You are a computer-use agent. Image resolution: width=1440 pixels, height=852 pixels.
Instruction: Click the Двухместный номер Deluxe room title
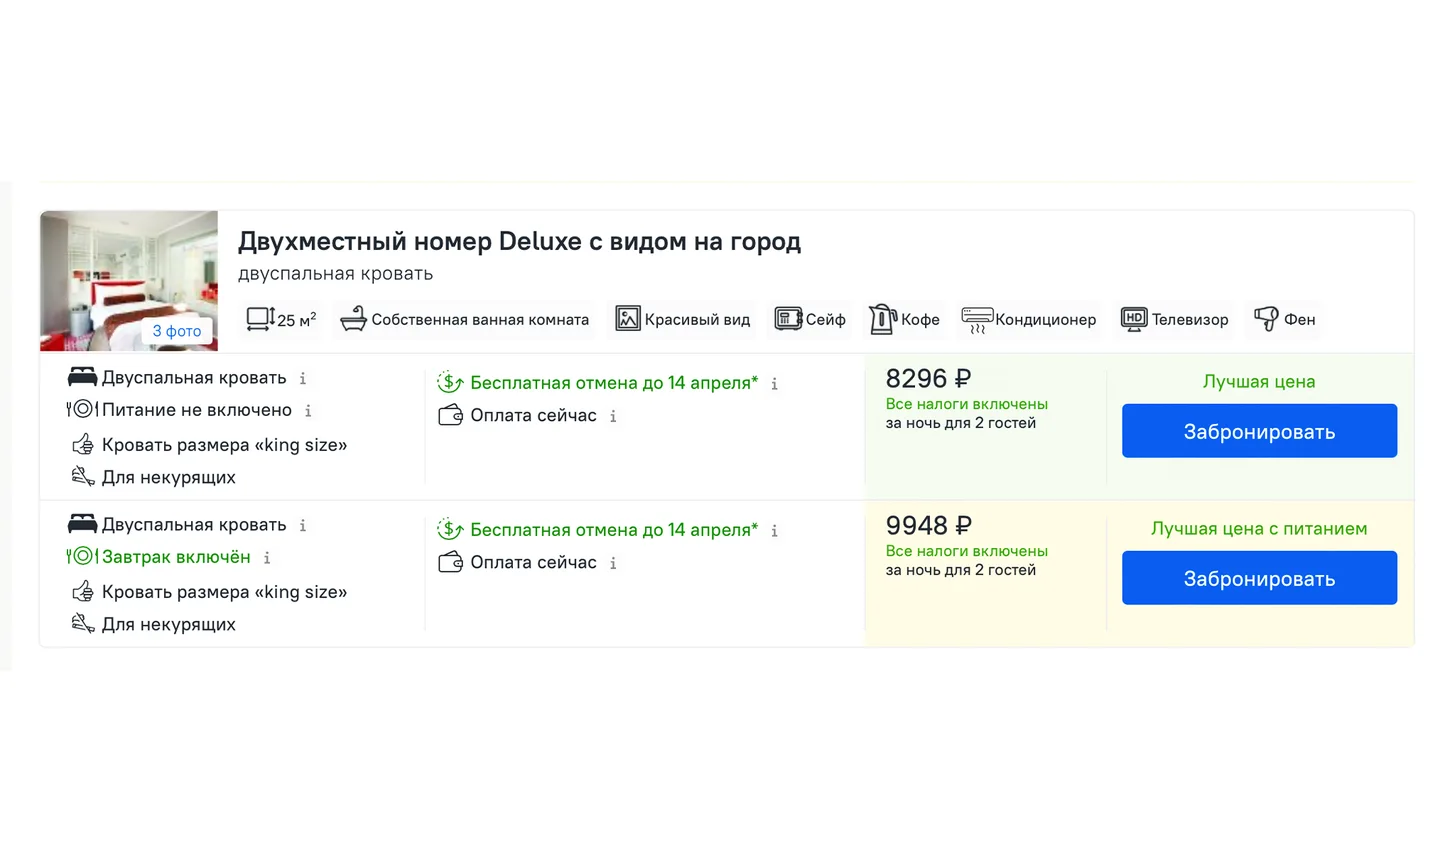519,241
